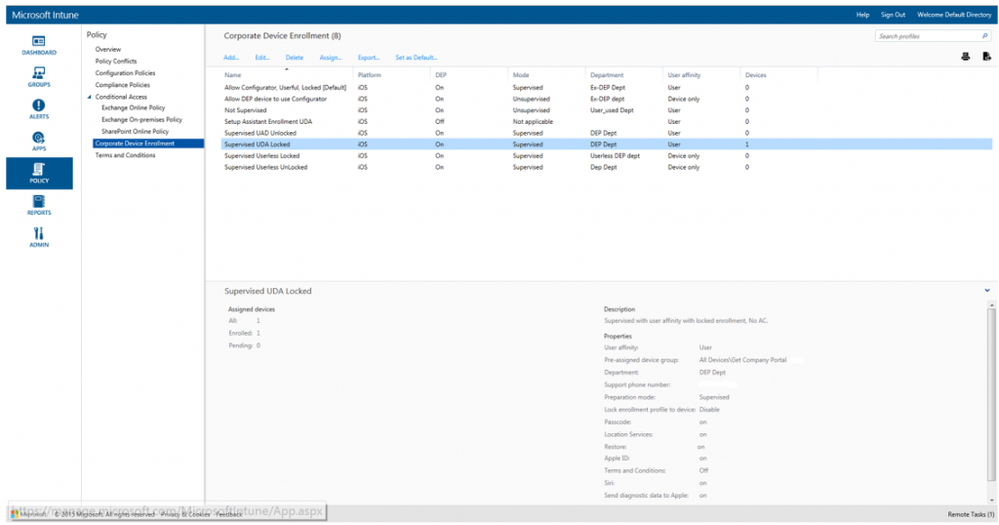Screen dimensions: 999x525
Task: Click the Export... command
Action: pyautogui.click(x=368, y=57)
